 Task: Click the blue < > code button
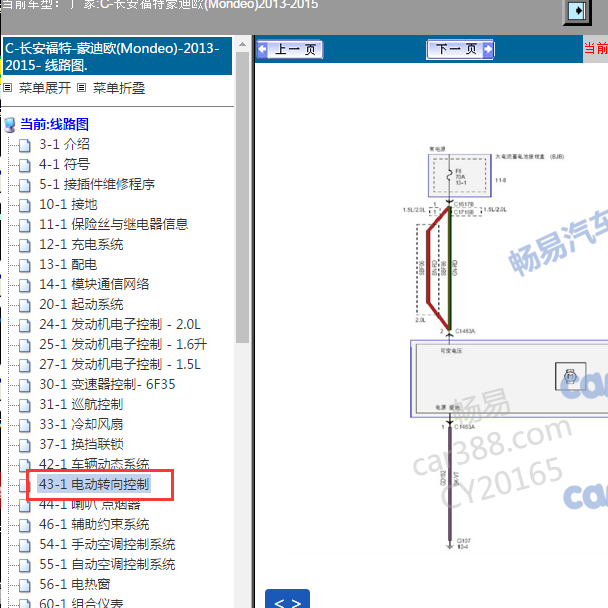287,599
